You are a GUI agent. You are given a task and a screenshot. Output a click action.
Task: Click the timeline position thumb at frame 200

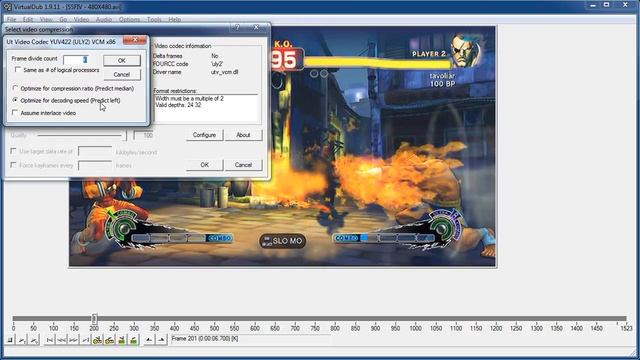pos(94,318)
